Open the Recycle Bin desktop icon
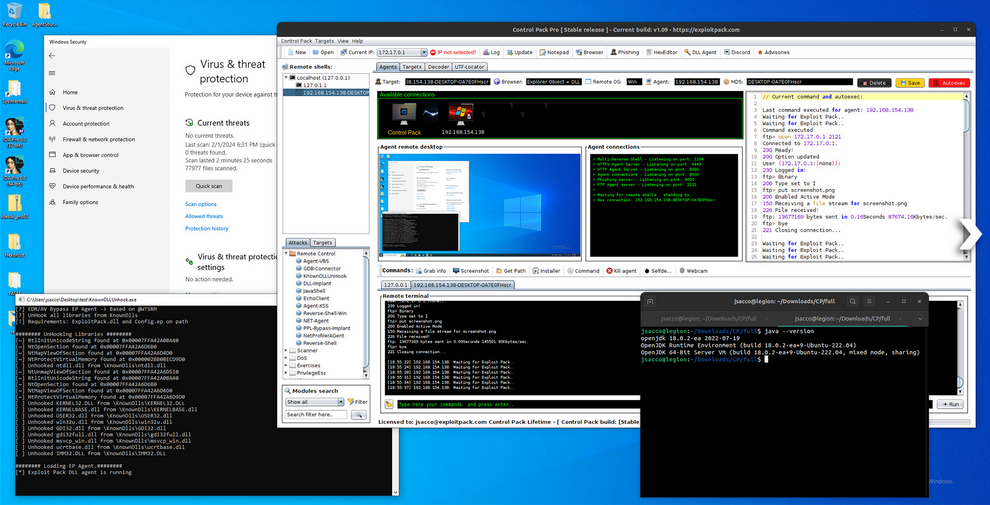This screenshot has width=990, height=505. click(x=14, y=14)
